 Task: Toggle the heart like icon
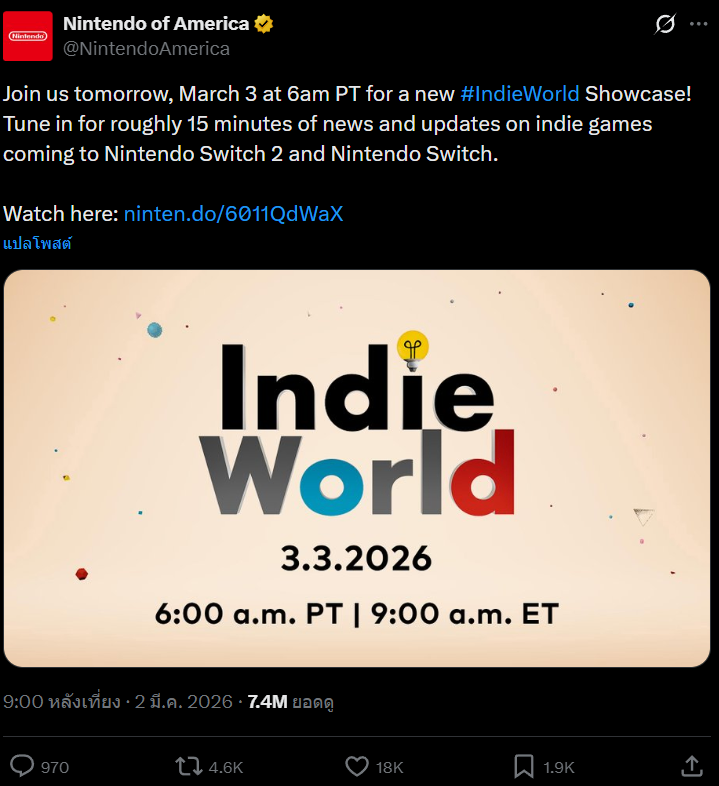[357, 767]
